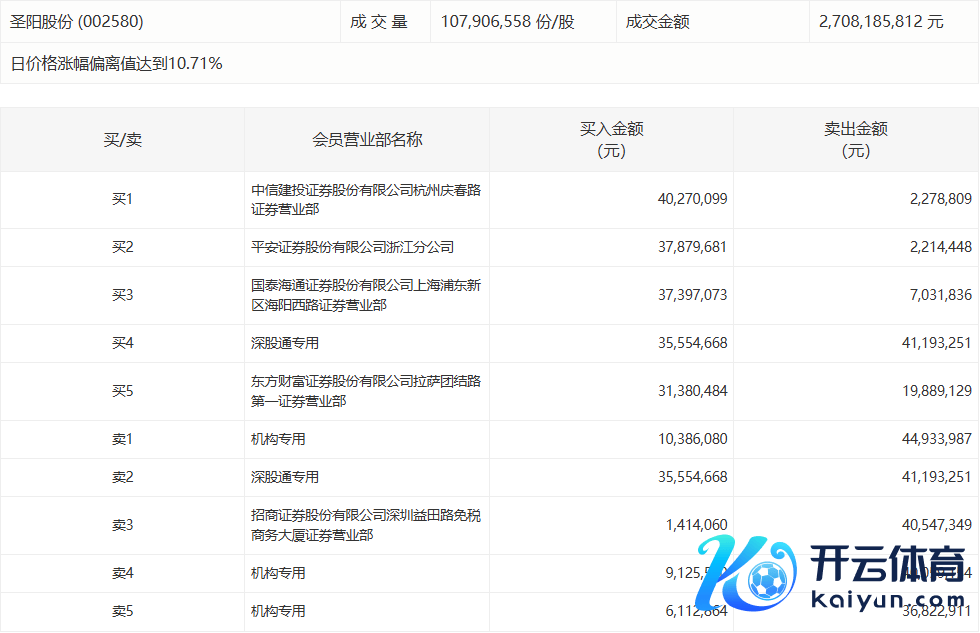Open 招商证券深圳益田路免税商务大厦 entry

coord(366,525)
